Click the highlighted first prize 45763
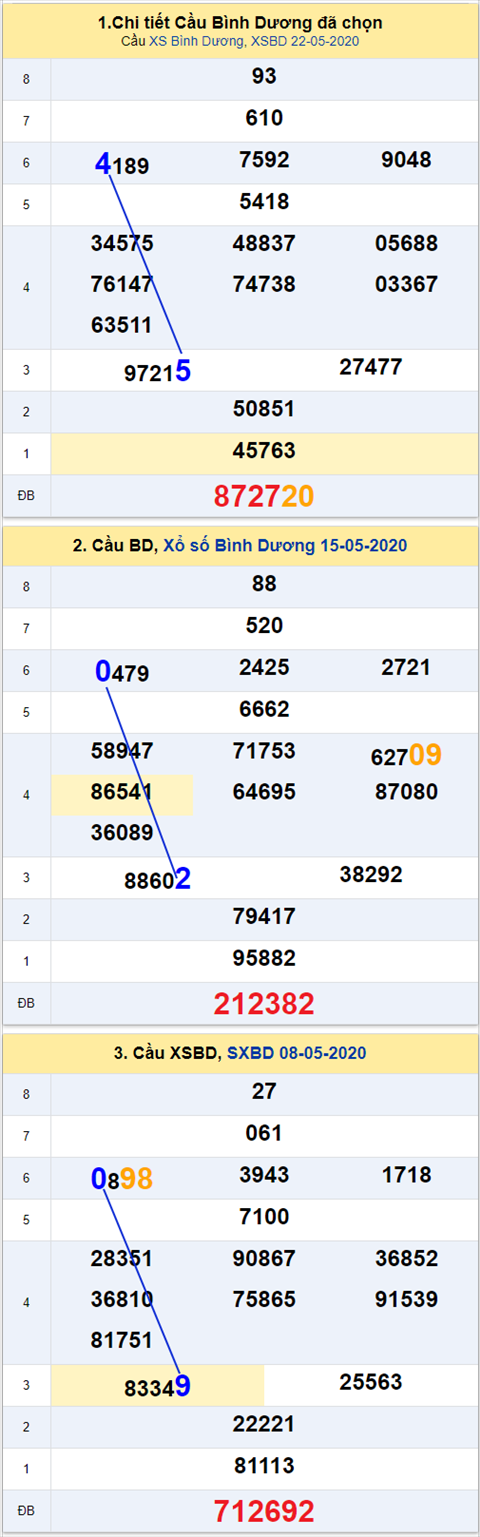The height and width of the screenshot is (1537, 480). (x=264, y=451)
